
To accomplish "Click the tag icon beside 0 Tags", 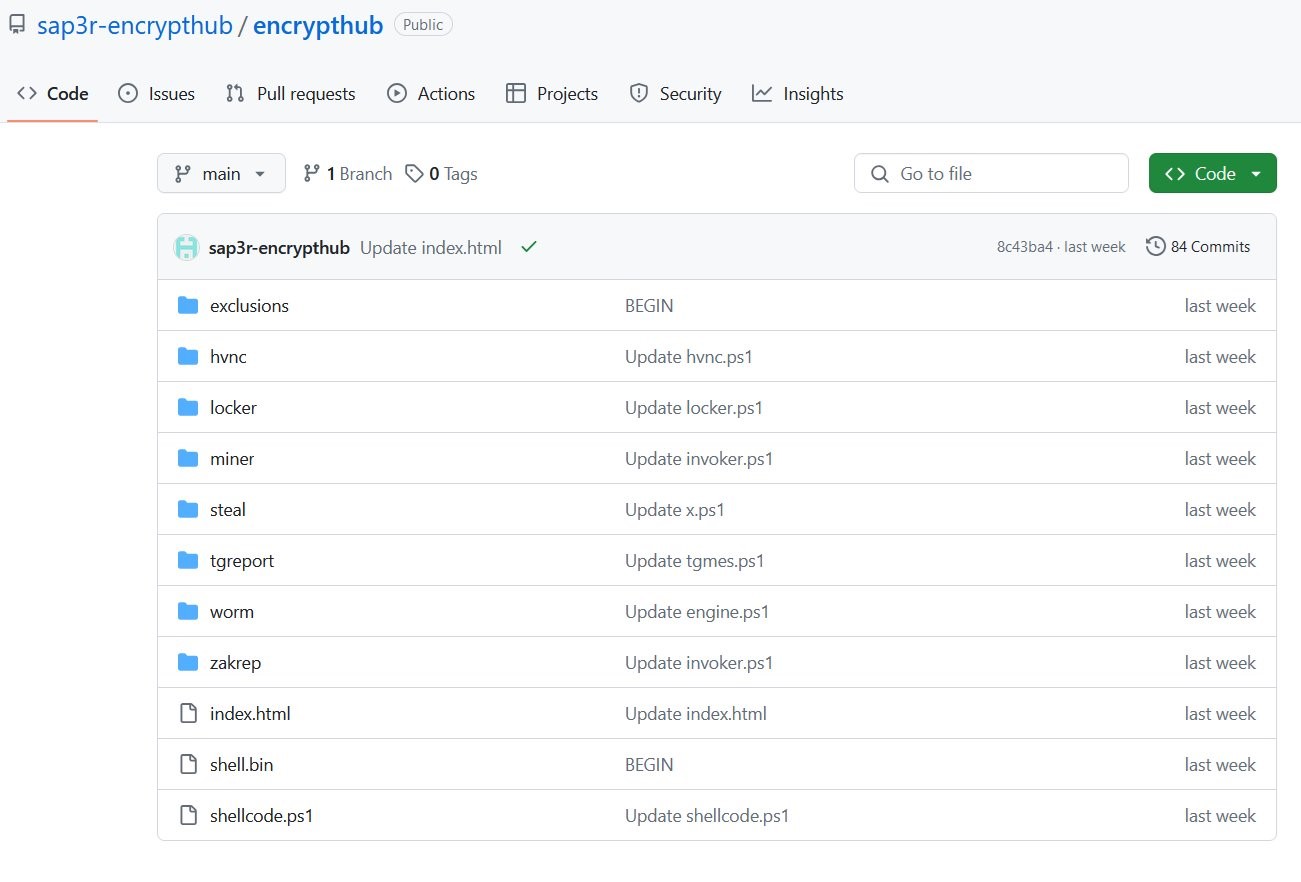I will (414, 174).
